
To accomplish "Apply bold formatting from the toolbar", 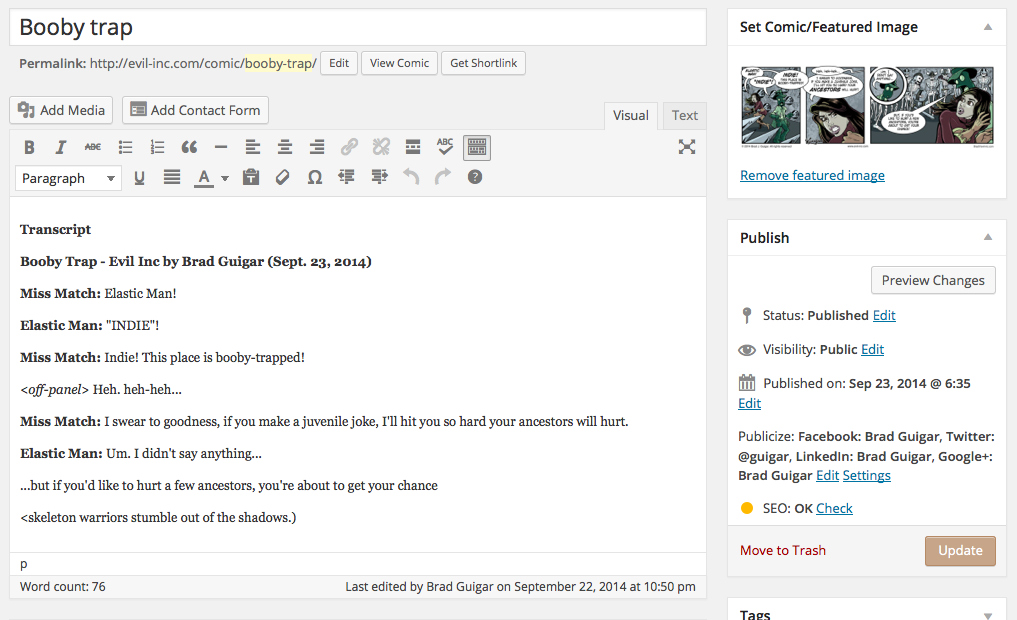I will pyautogui.click(x=29, y=147).
